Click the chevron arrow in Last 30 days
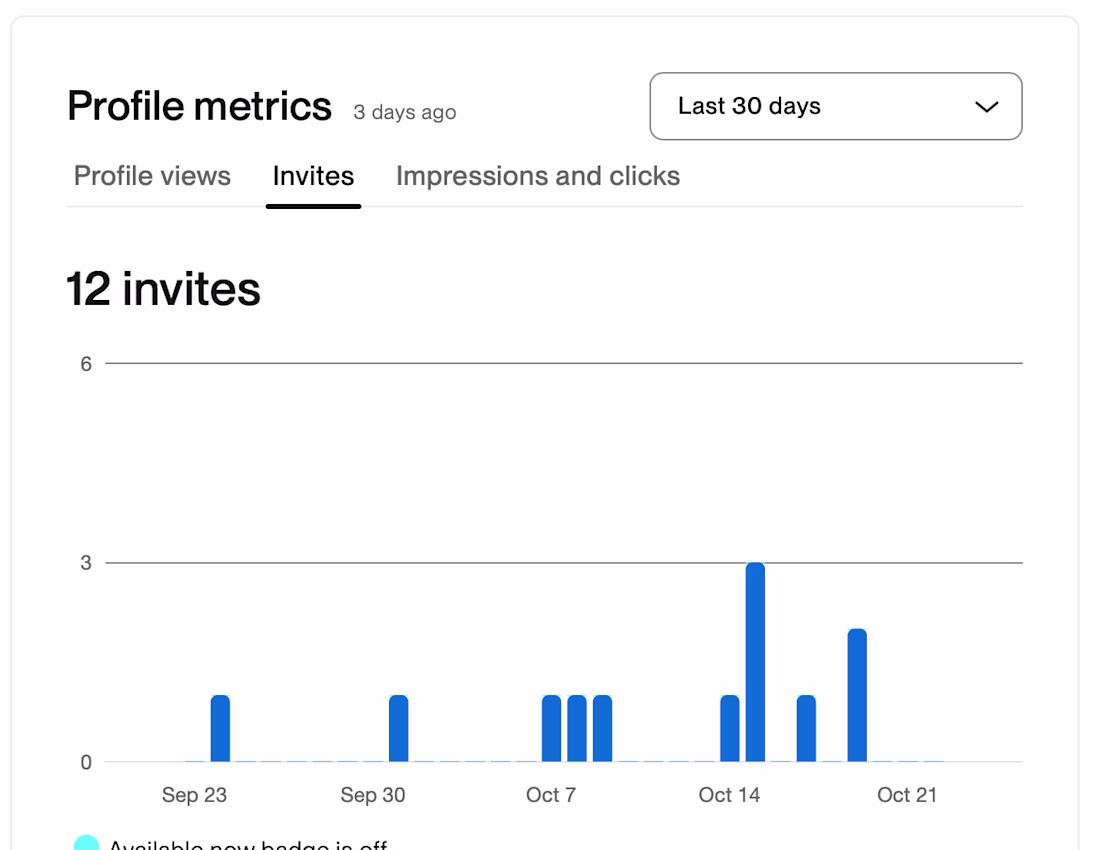Image resolution: width=1100 pixels, height=850 pixels. [x=986, y=107]
